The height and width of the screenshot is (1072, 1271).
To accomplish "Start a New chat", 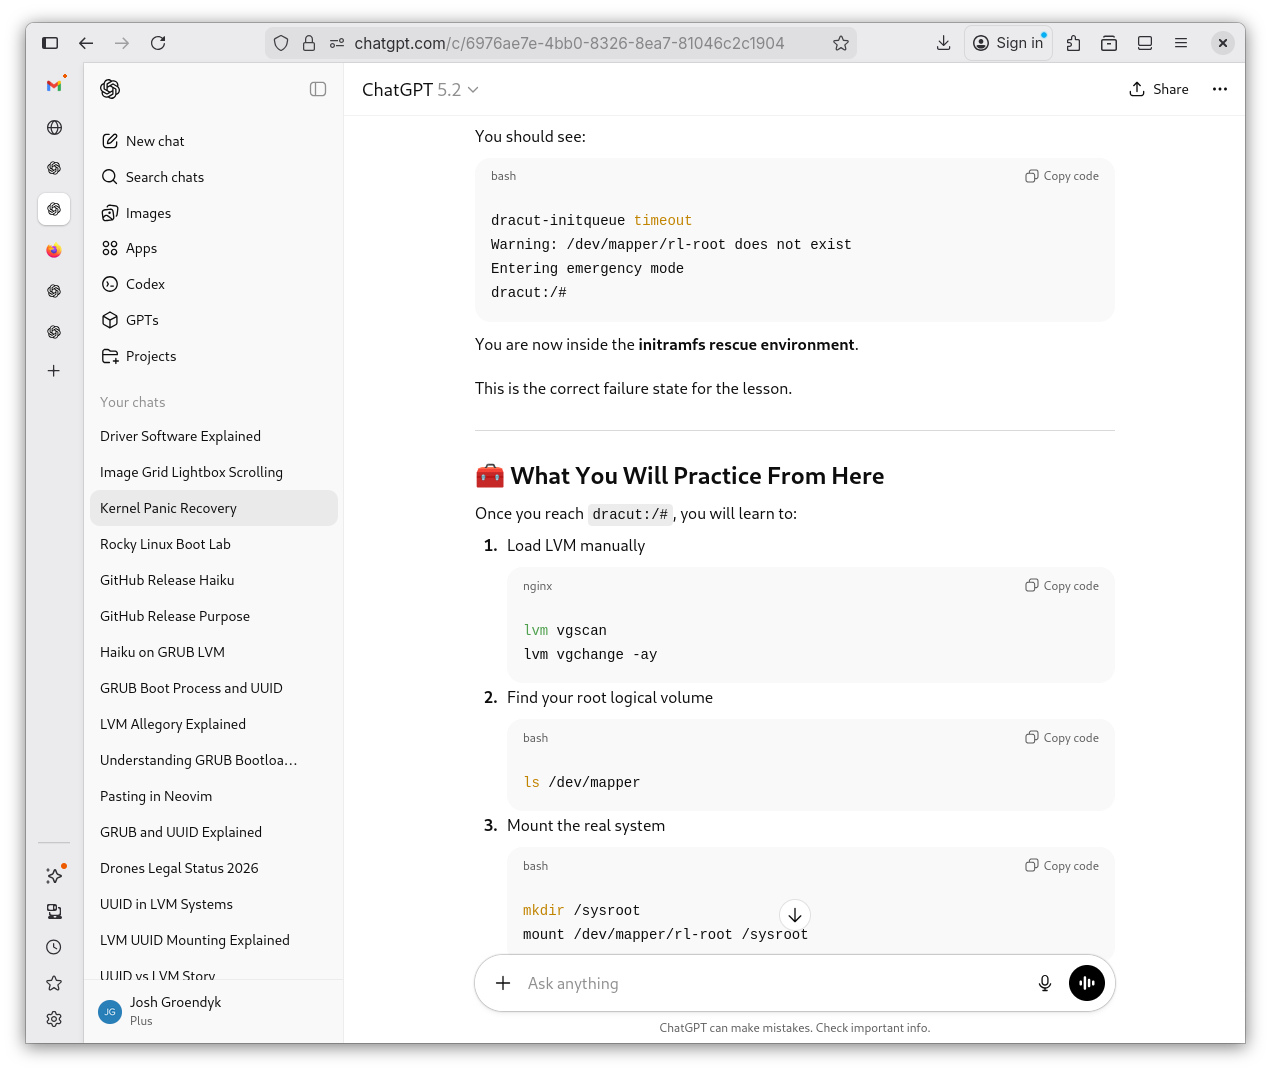I will [x=154, y=141].
